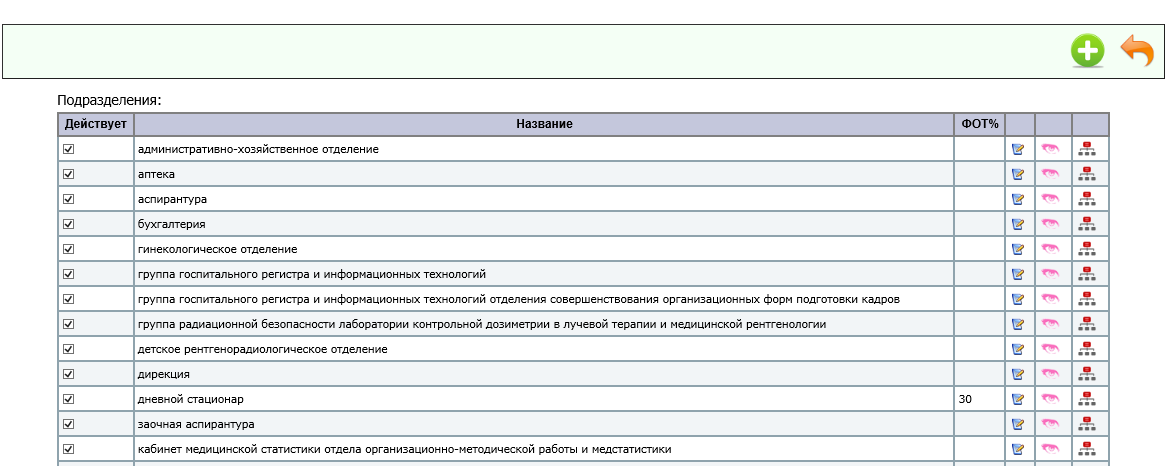Image resolution: width=1173 pixels, height=466 pixels.
Task: Click eye icon for аспирантура
Action: pyautogui.click(x=1050, y=199)
